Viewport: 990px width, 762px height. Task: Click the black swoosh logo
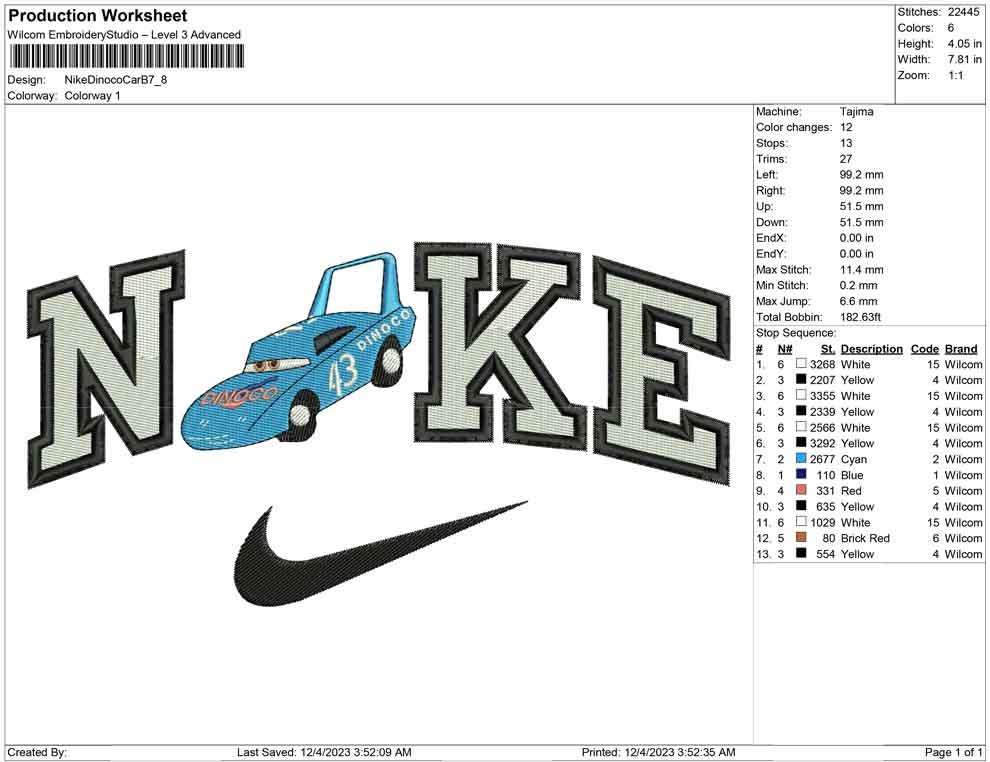(379, 555)
